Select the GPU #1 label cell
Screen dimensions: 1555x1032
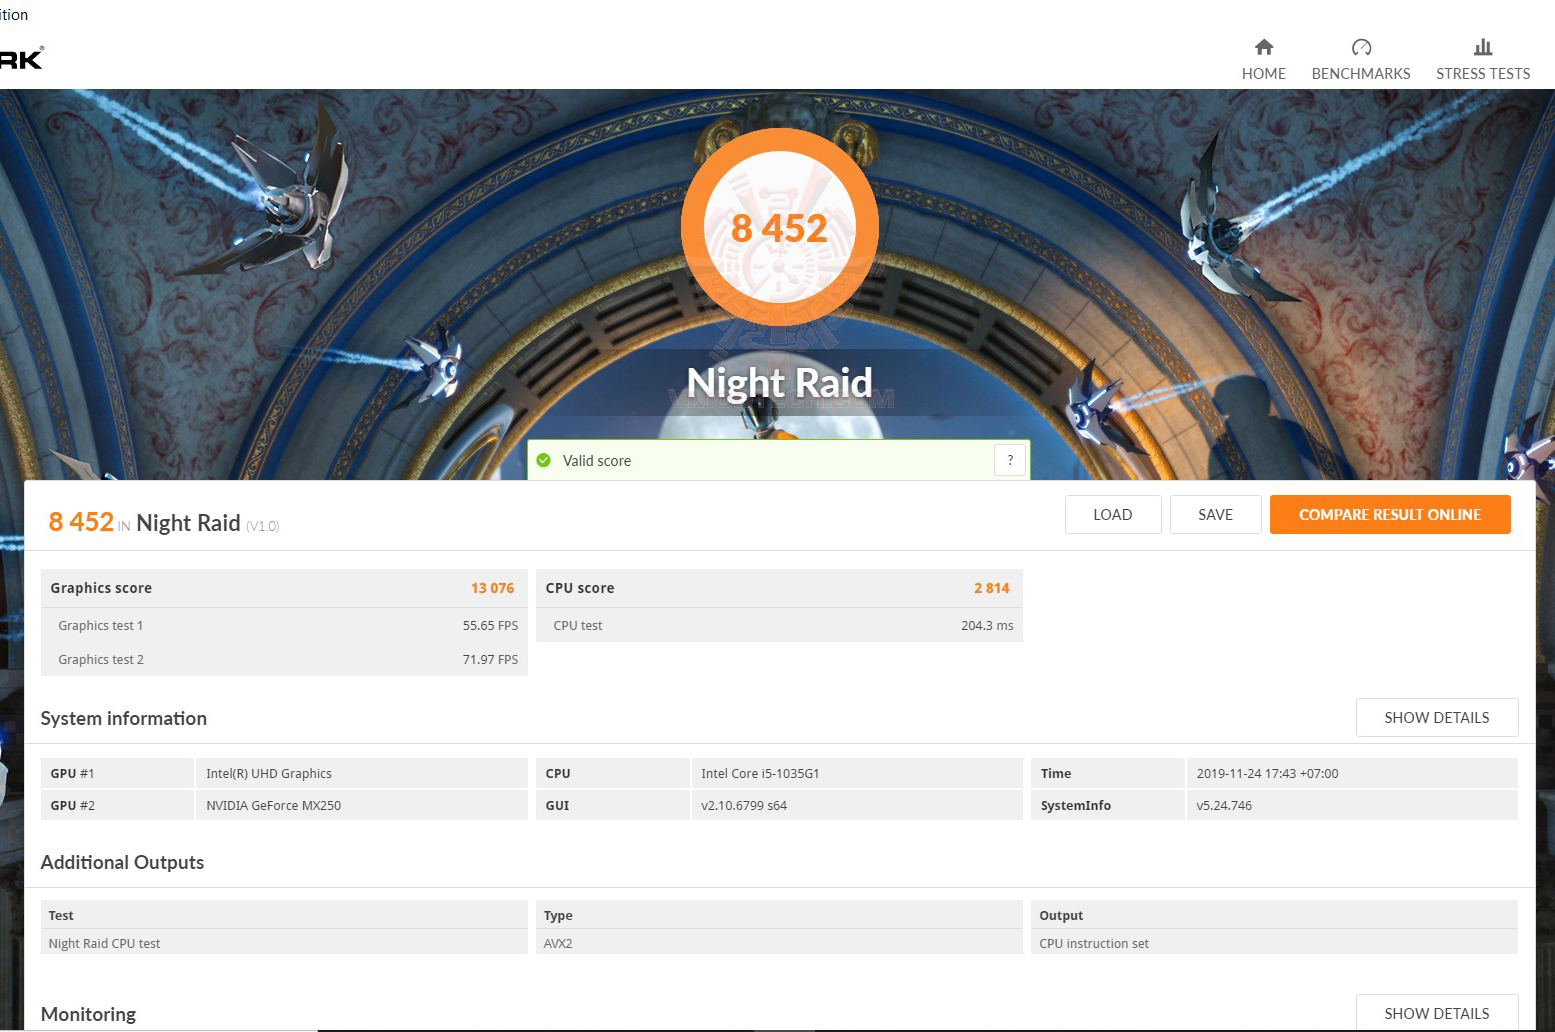coord(117,773)
